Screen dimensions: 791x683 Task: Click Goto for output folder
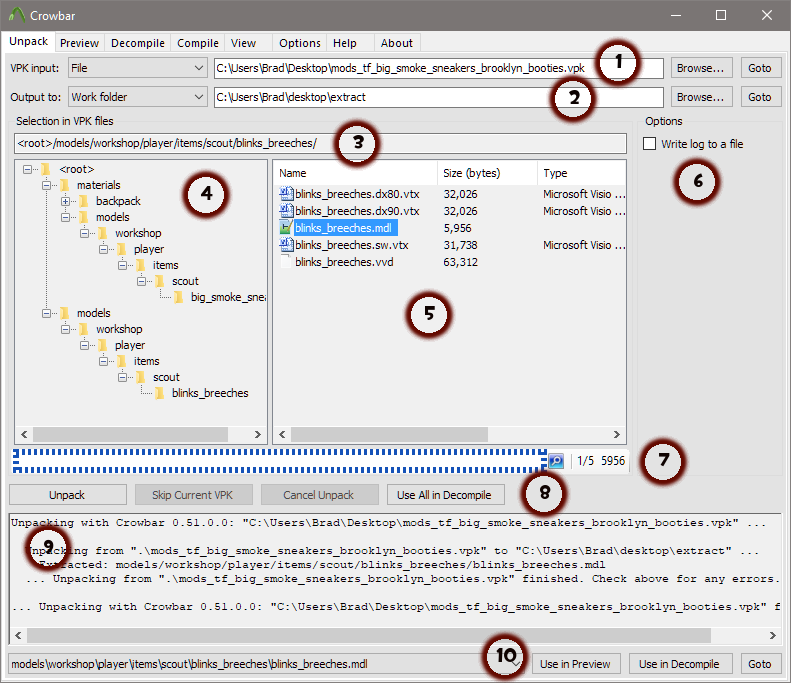(760, 97)
